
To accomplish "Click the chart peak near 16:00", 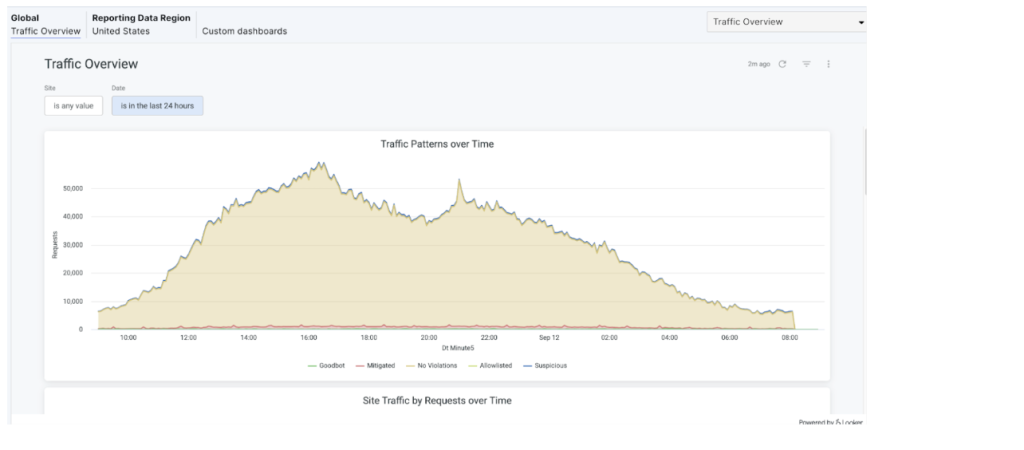I will tap(319, 163).
